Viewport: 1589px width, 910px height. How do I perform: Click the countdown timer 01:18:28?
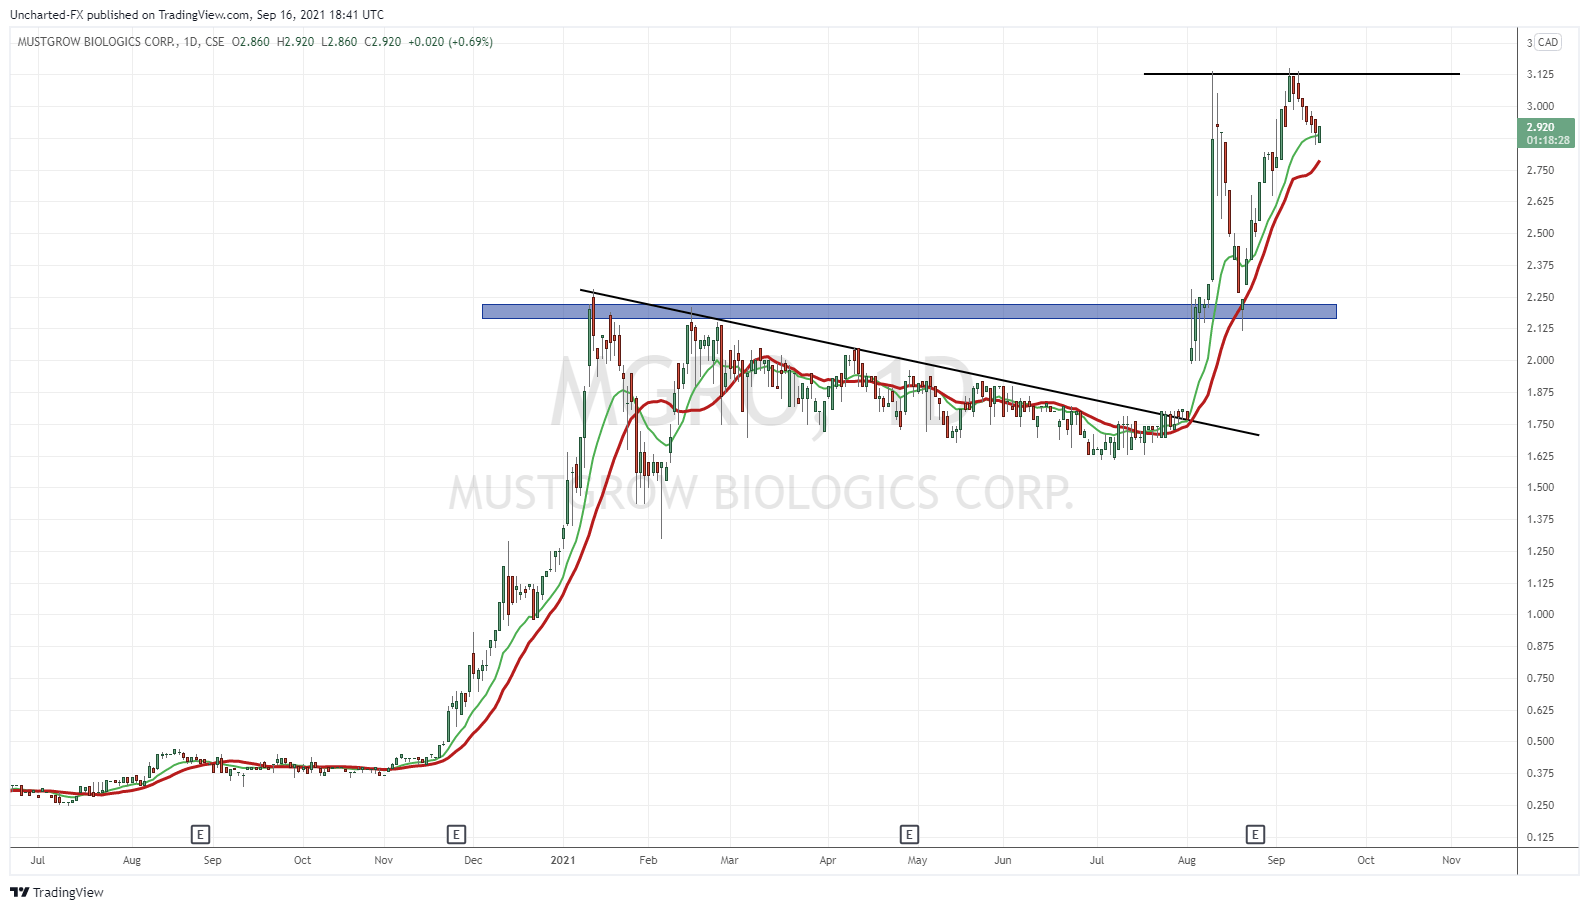(x=1547, y=140)
